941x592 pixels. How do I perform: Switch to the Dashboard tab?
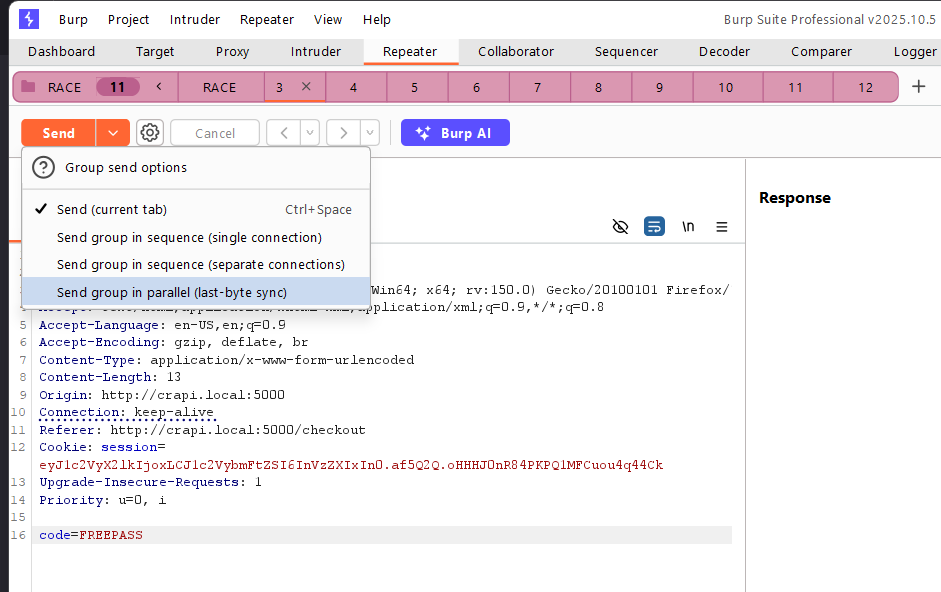click(x=61, y=52)
